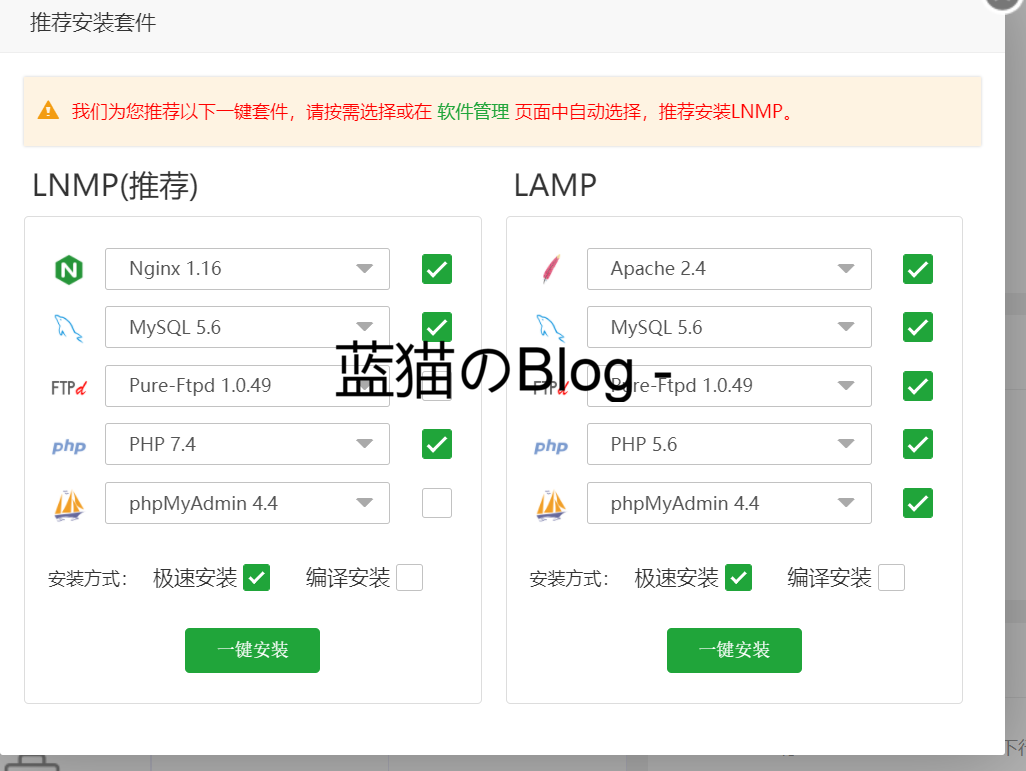This screenshot has width=1026, height=771.
Task: Click the PHP logo icon in LAMP
Action: click(x=550, y=445)
